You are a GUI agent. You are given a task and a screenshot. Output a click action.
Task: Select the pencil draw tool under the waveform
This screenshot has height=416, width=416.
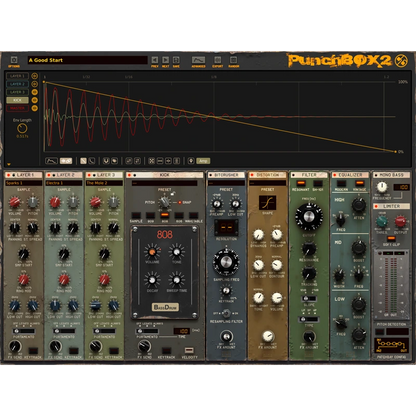tap(83, 161)
